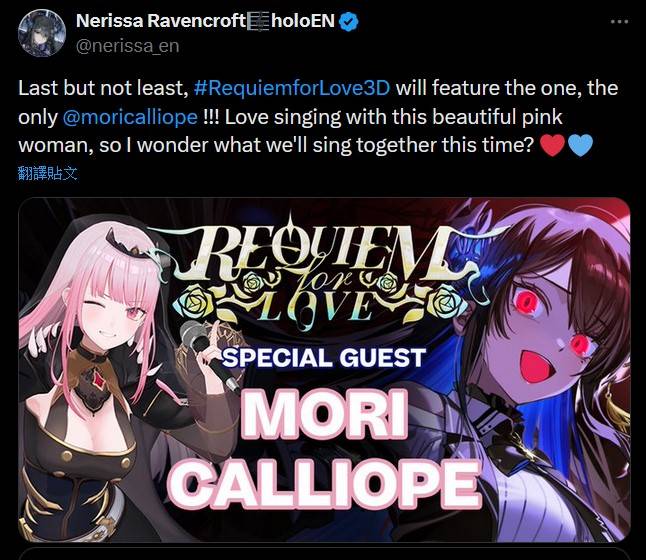Viewport: 646px width, 560px height.
Task: Click the SPECIAL GUEST caption in image
Action: coord(324,358)
